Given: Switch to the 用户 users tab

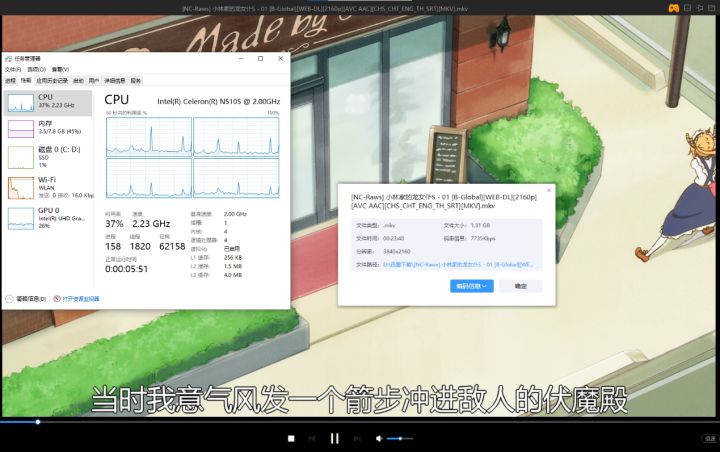Looking at the screenshot, I should click(94, 81).
